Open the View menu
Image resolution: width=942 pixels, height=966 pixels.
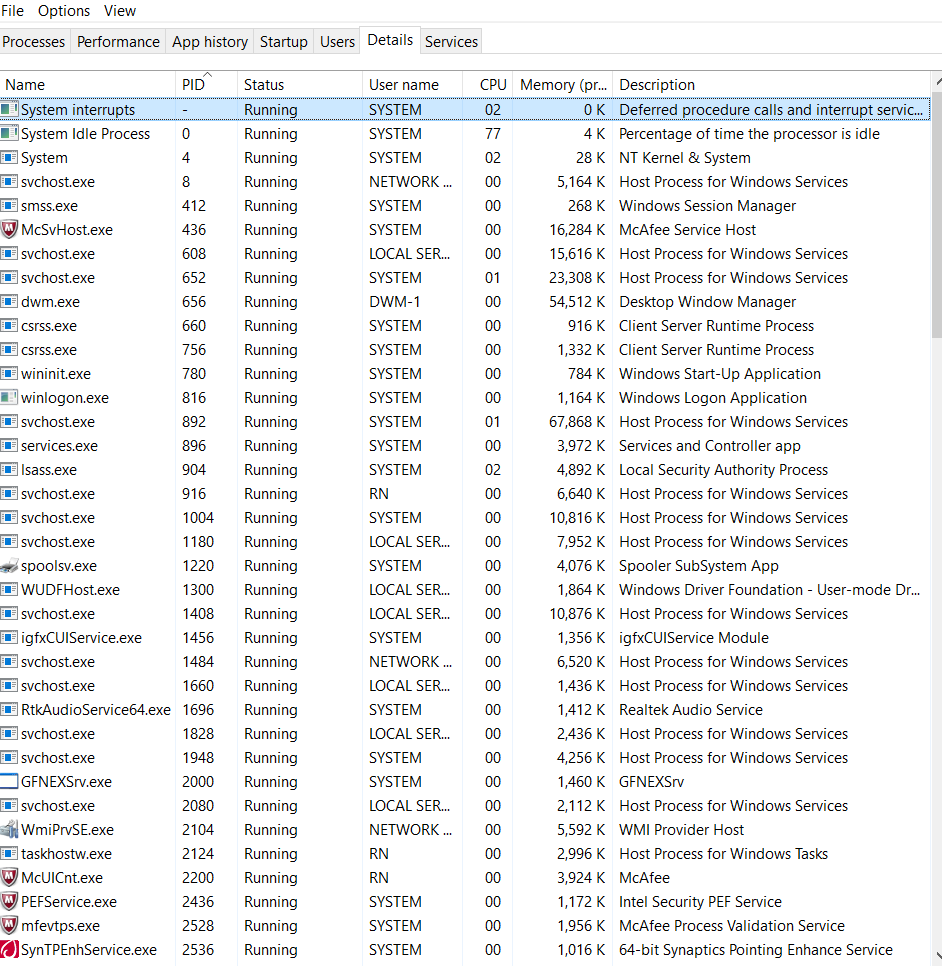(120, 11)
